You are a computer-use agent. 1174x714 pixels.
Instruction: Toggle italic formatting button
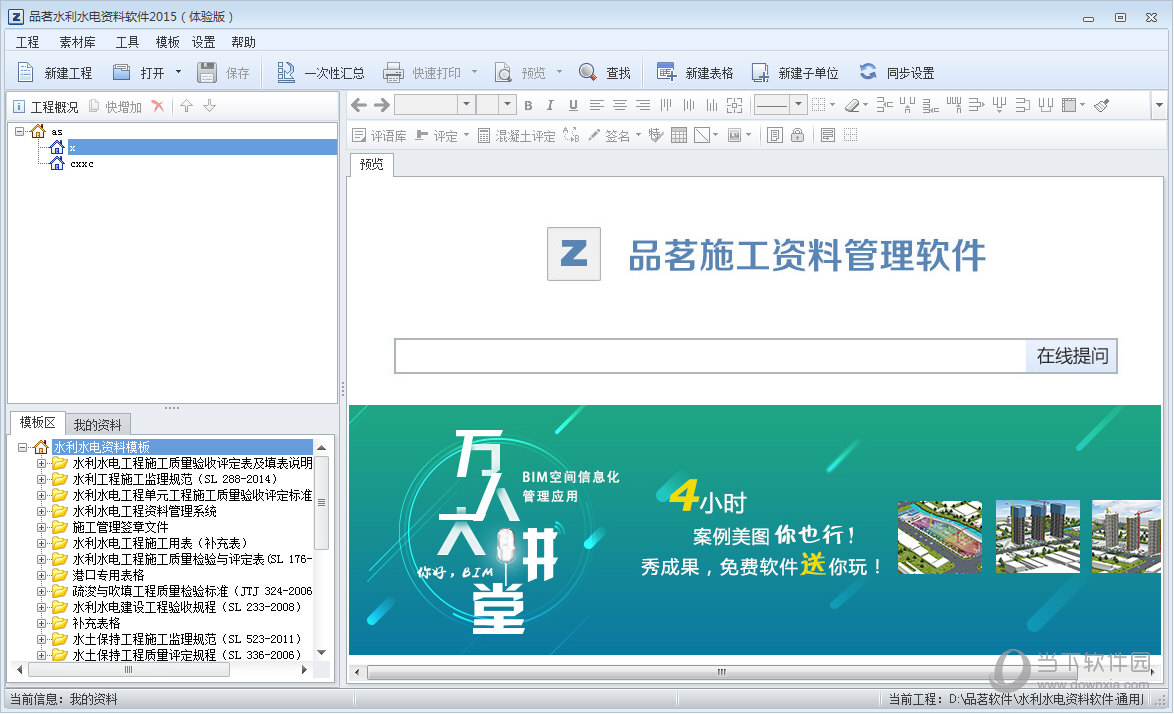[550, 105]
